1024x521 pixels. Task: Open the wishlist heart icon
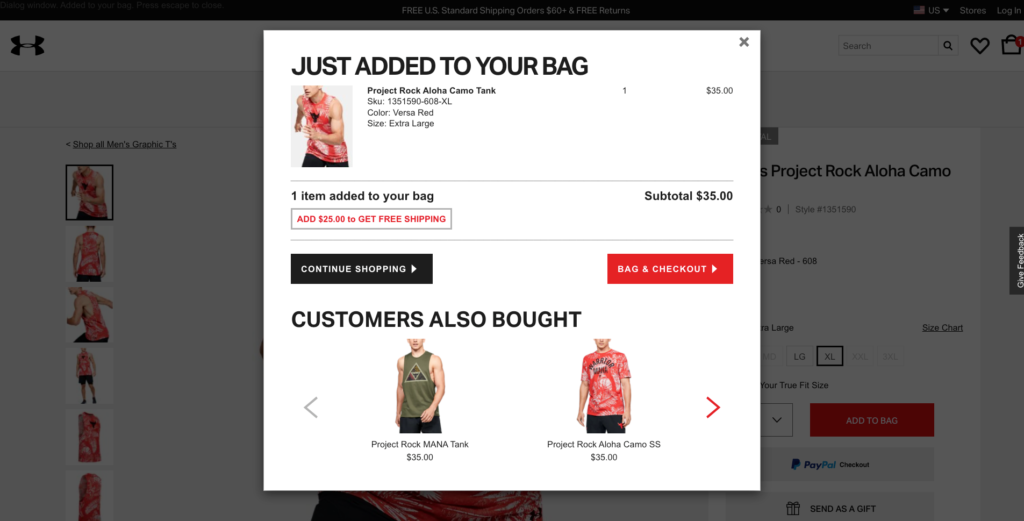pyautogui.click(x=980, y=46)
